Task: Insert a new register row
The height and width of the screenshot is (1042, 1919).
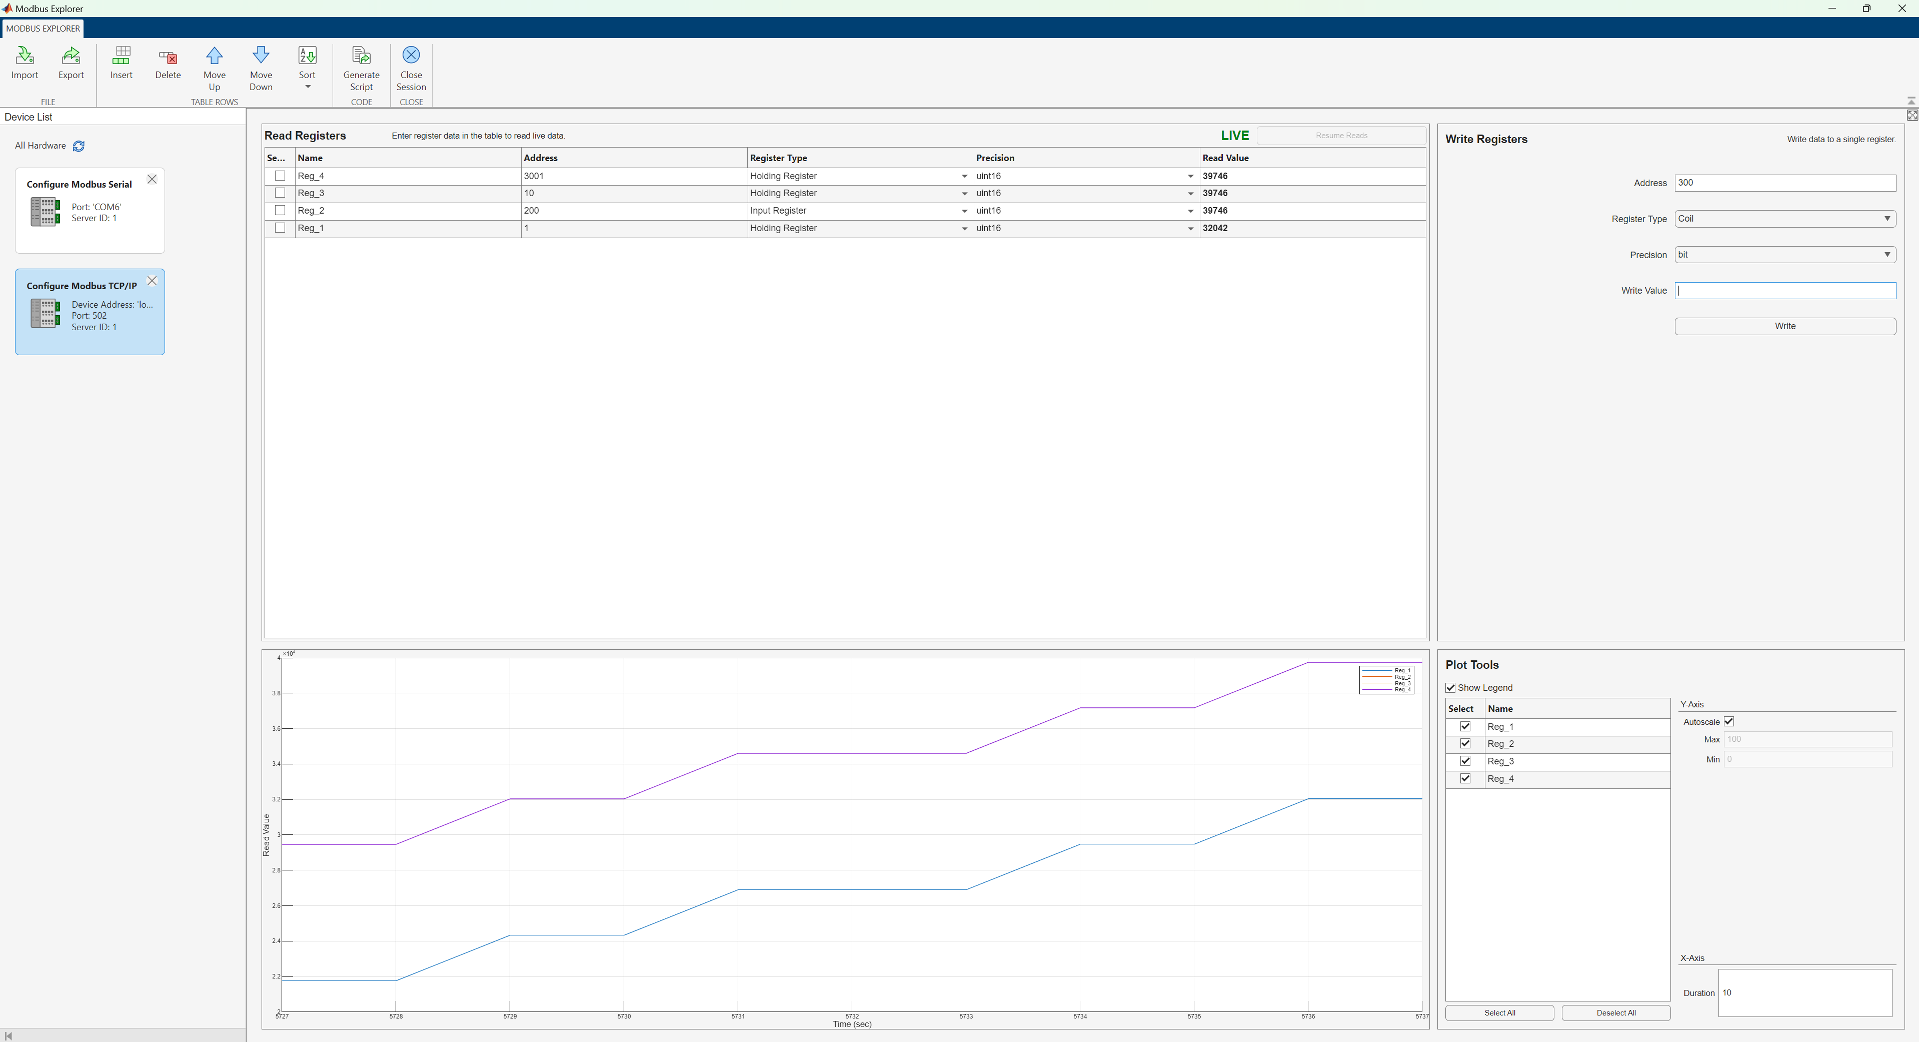Action: (x=120, y=63)
